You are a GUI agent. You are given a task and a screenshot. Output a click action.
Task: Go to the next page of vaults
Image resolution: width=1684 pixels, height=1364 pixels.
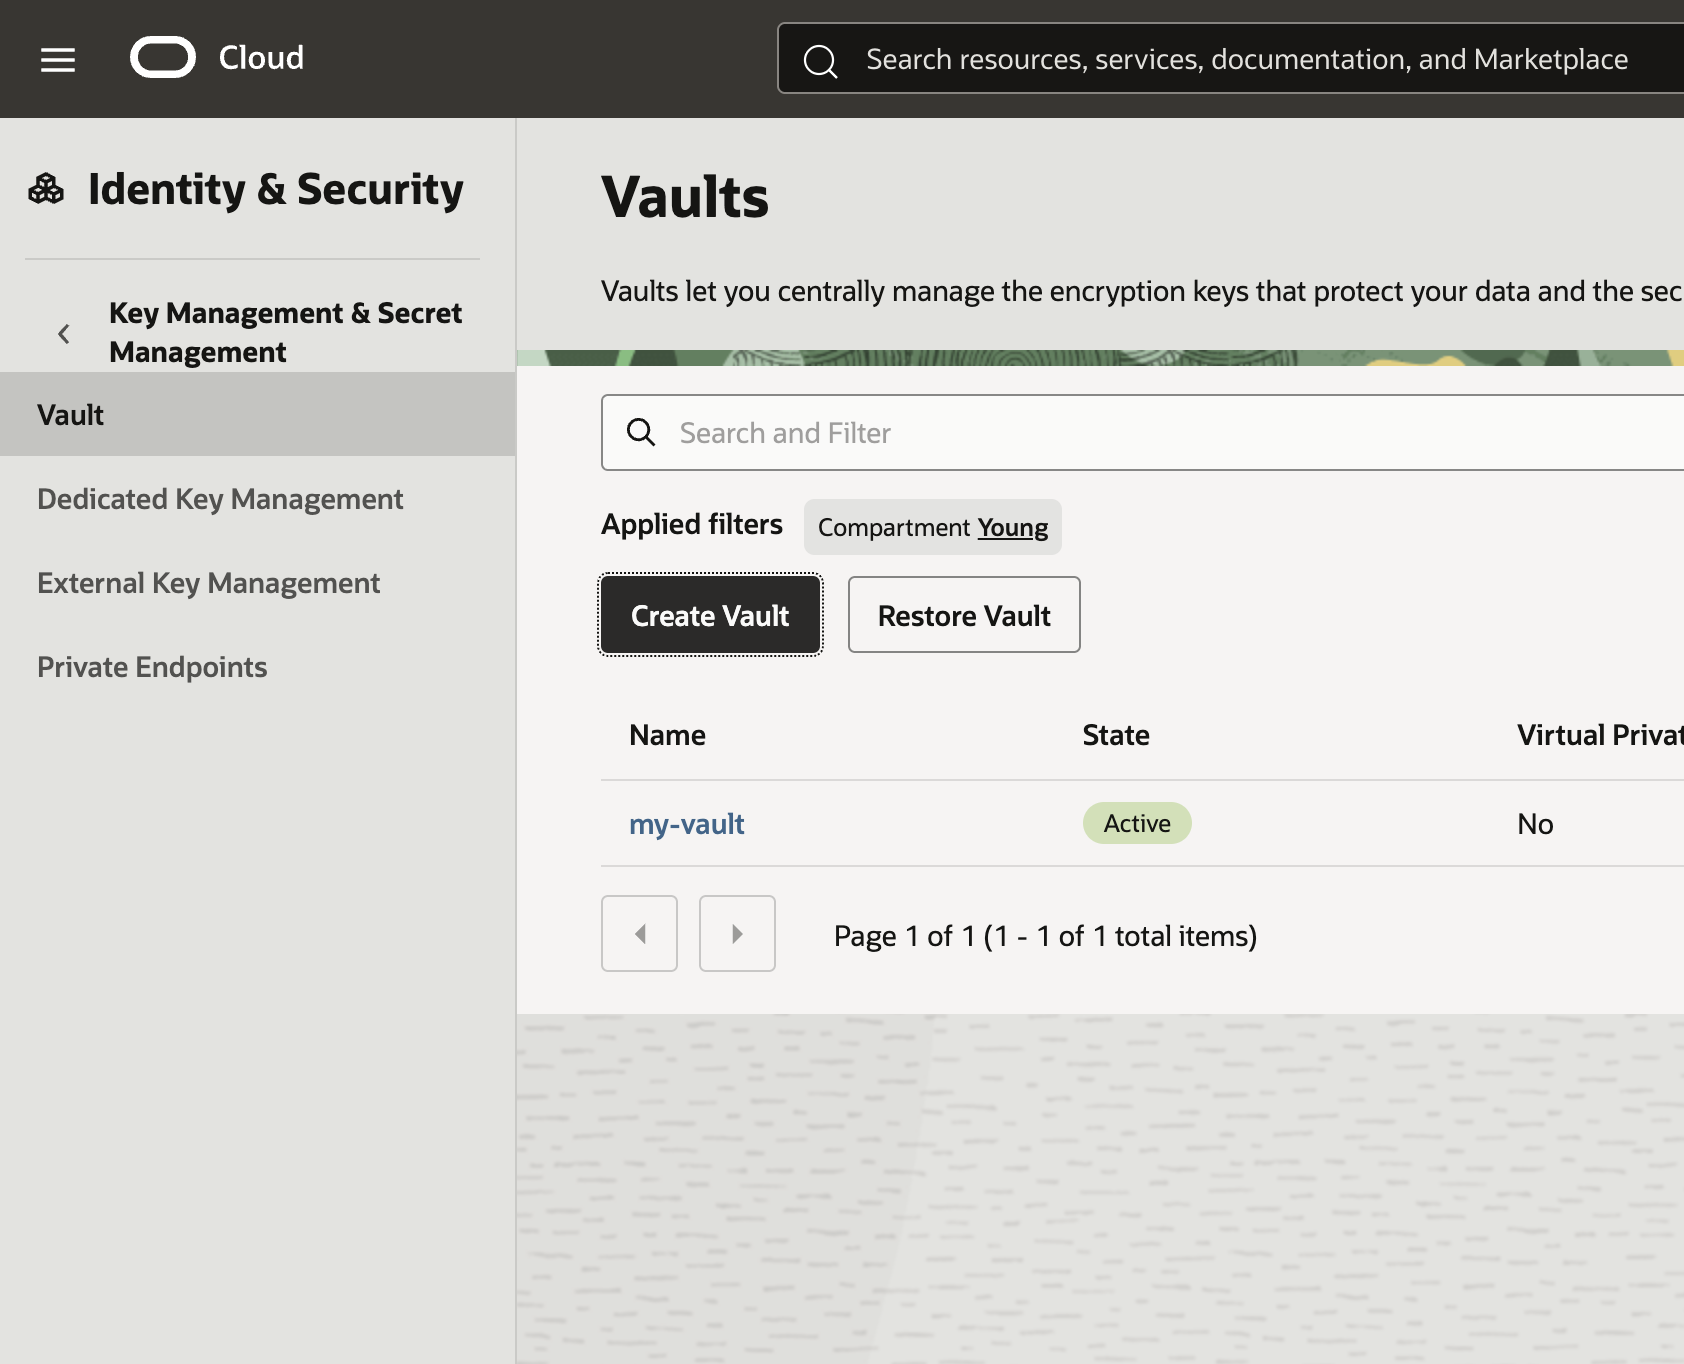pyautogui.click(x=737, y=933)
